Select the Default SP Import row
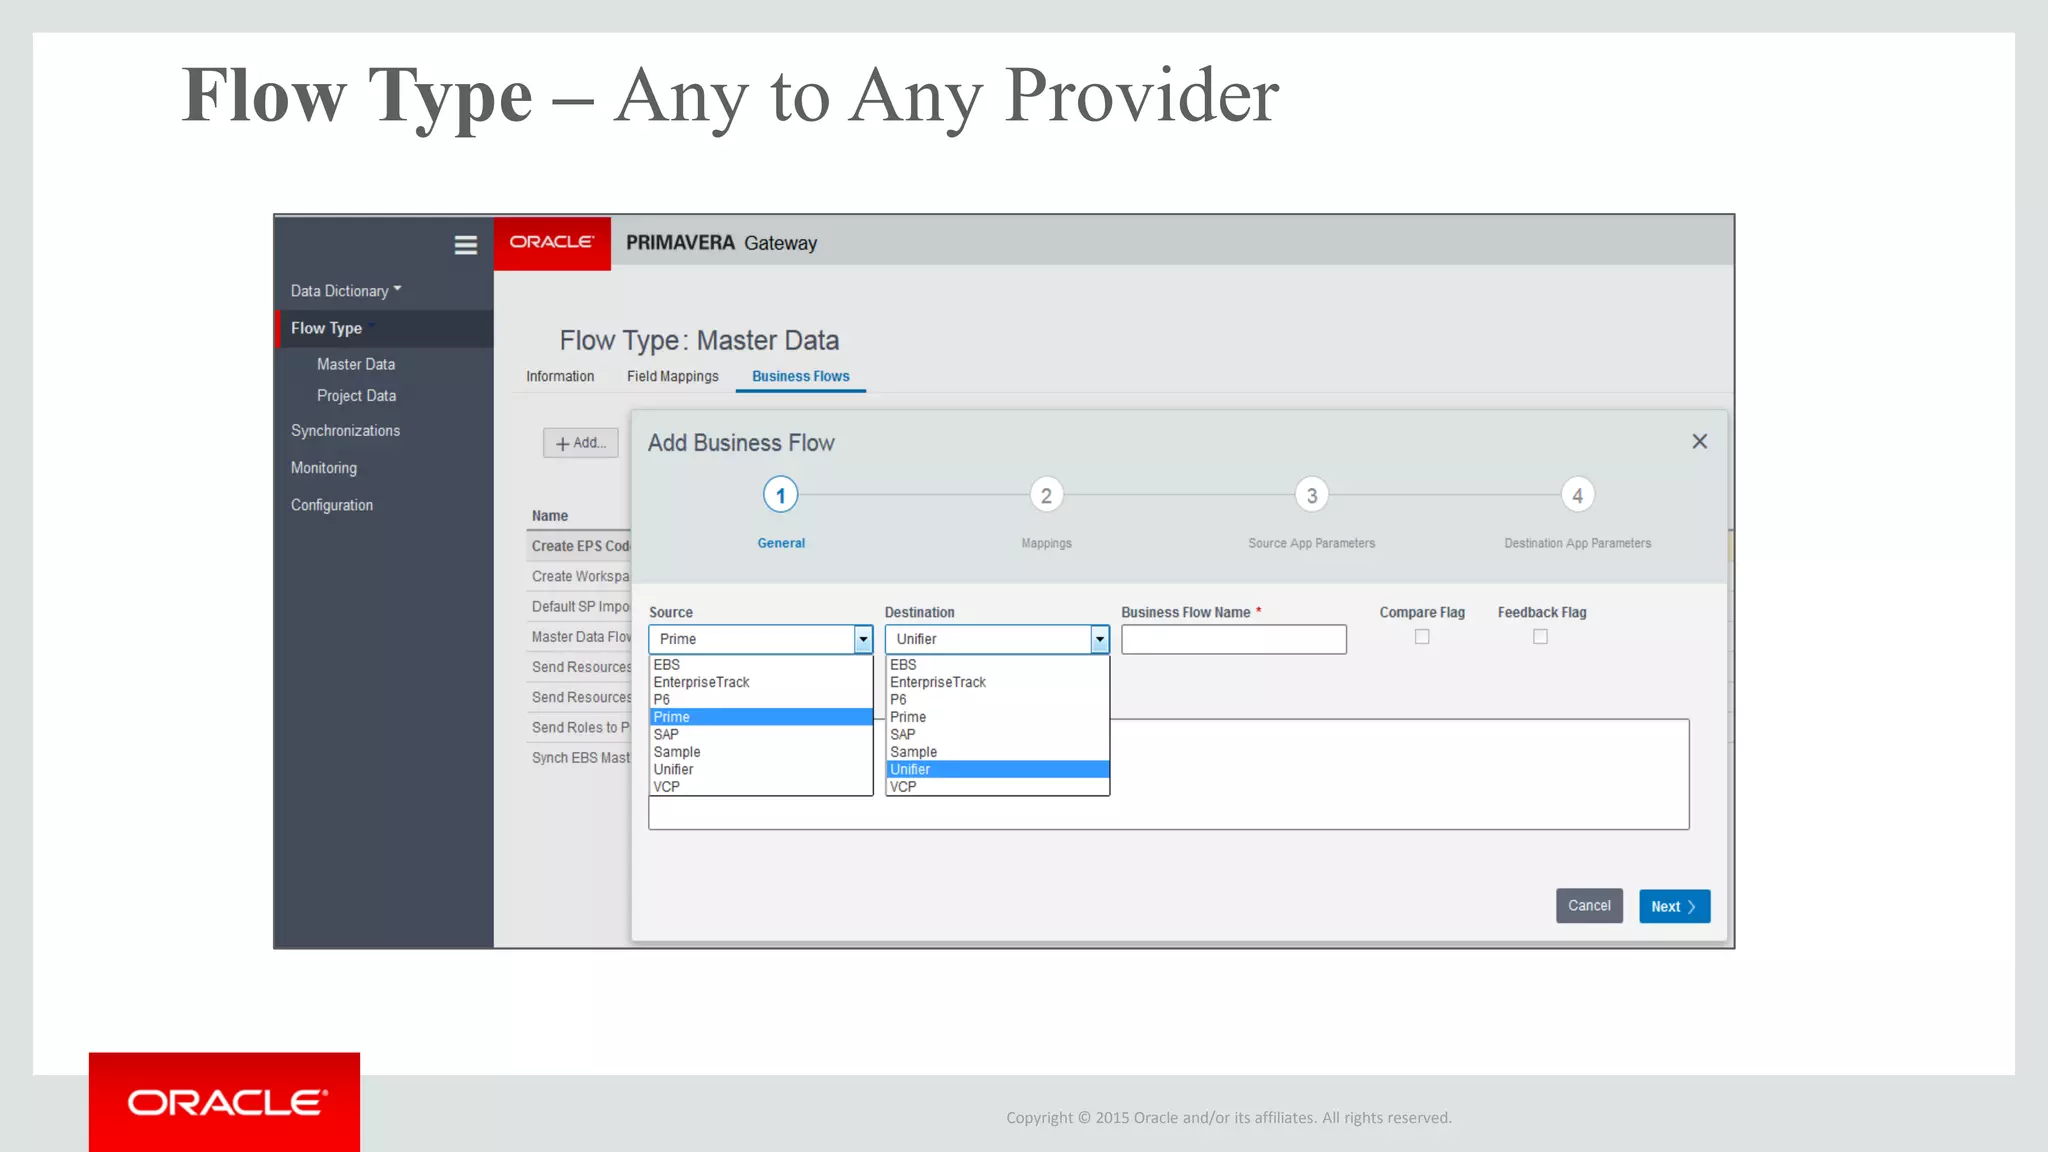2048x1152 pixels. (x=579, y=607)
